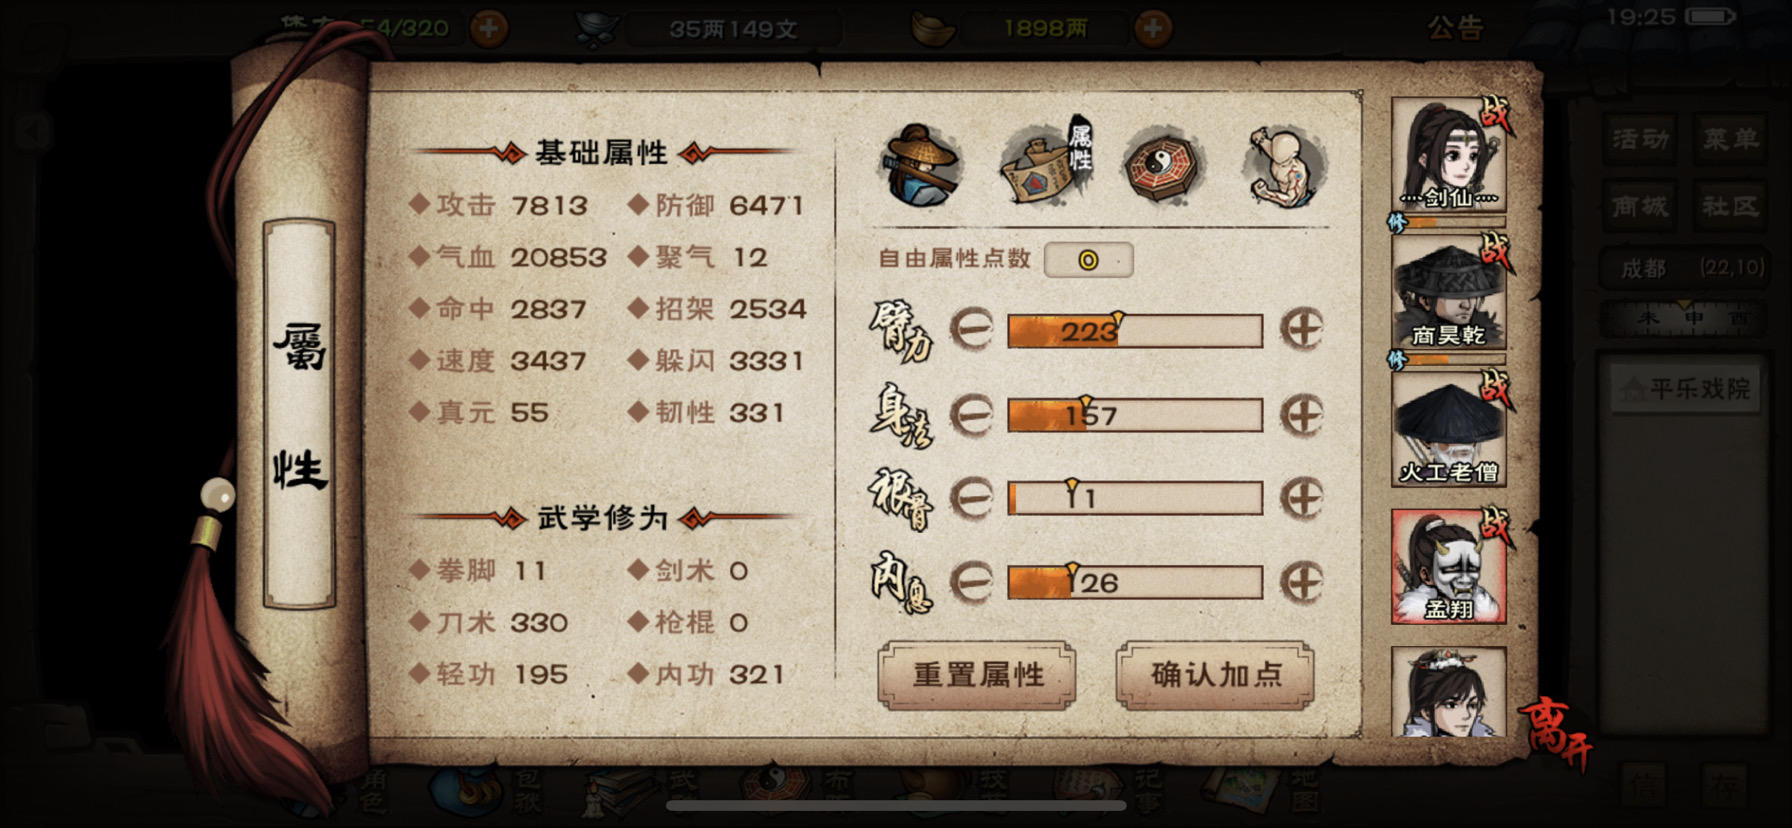
Task: Add gold with the plus icon beside 1898两
Action: (x=1153, y=28)
